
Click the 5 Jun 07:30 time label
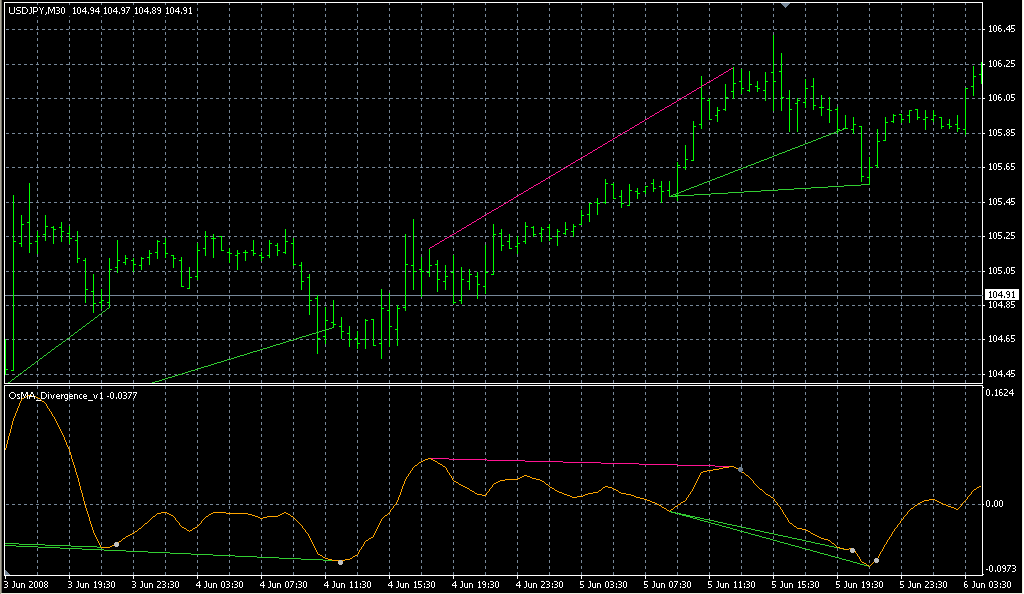(x=667, y=585)
